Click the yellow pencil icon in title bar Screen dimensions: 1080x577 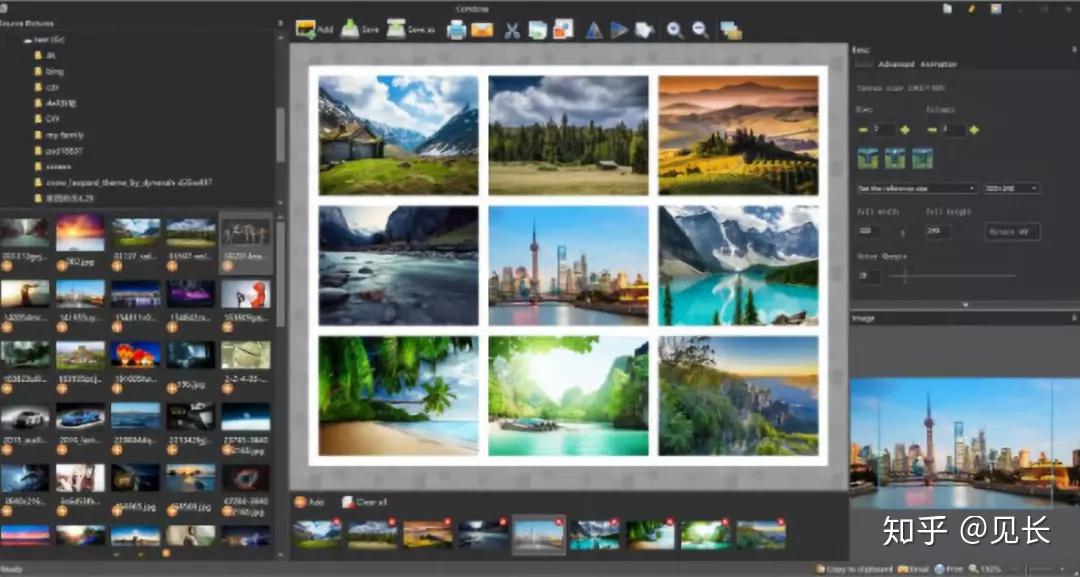point(972,8)
